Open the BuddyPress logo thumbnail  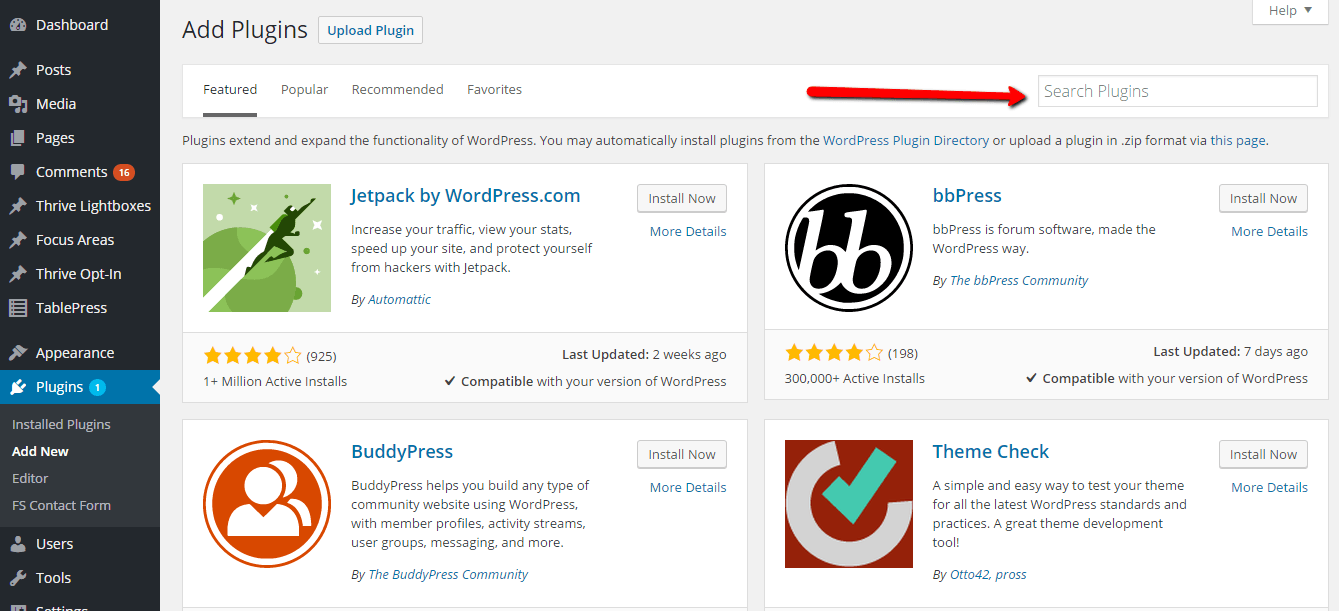pos(267,504)
